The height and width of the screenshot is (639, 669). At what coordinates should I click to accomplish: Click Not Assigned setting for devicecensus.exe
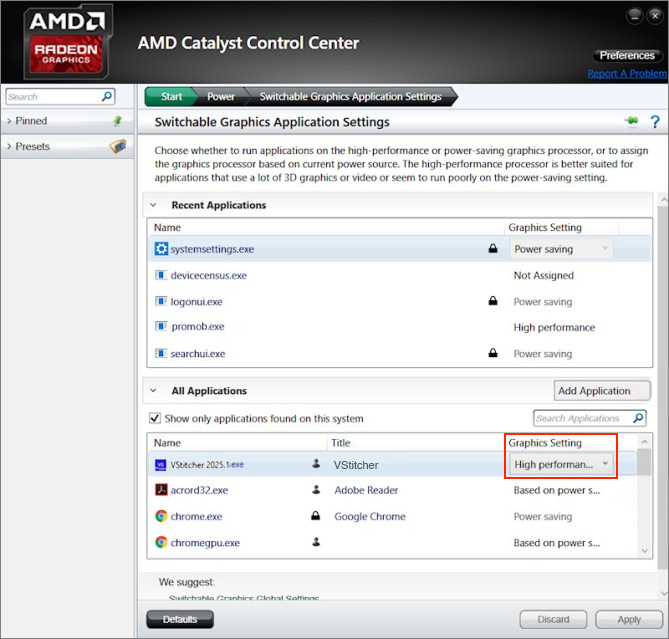coord(544,276)
